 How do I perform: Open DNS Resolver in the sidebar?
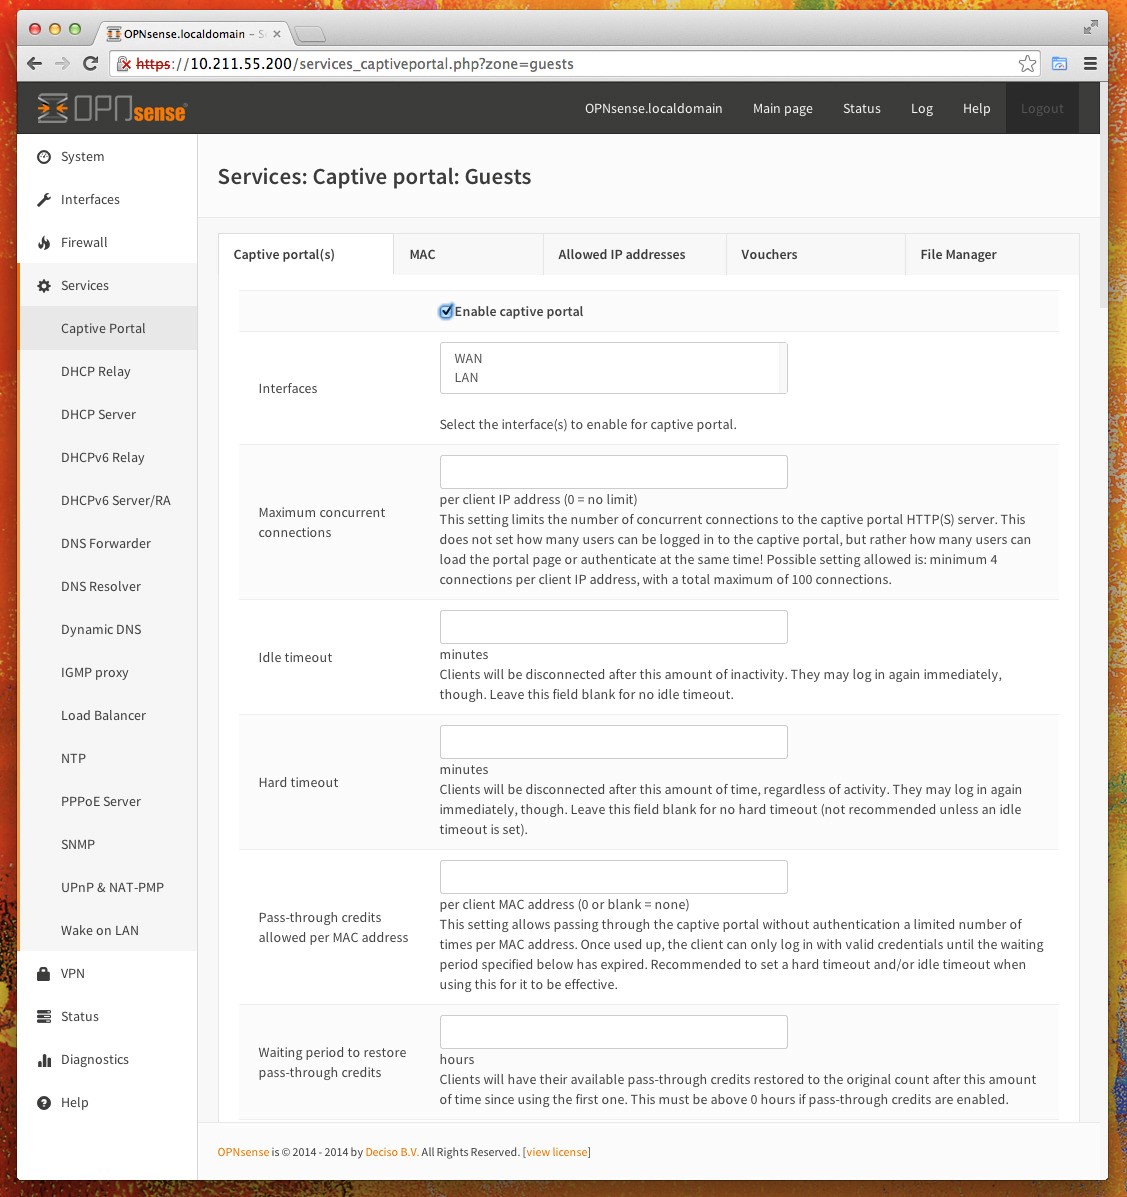[108, 586]
